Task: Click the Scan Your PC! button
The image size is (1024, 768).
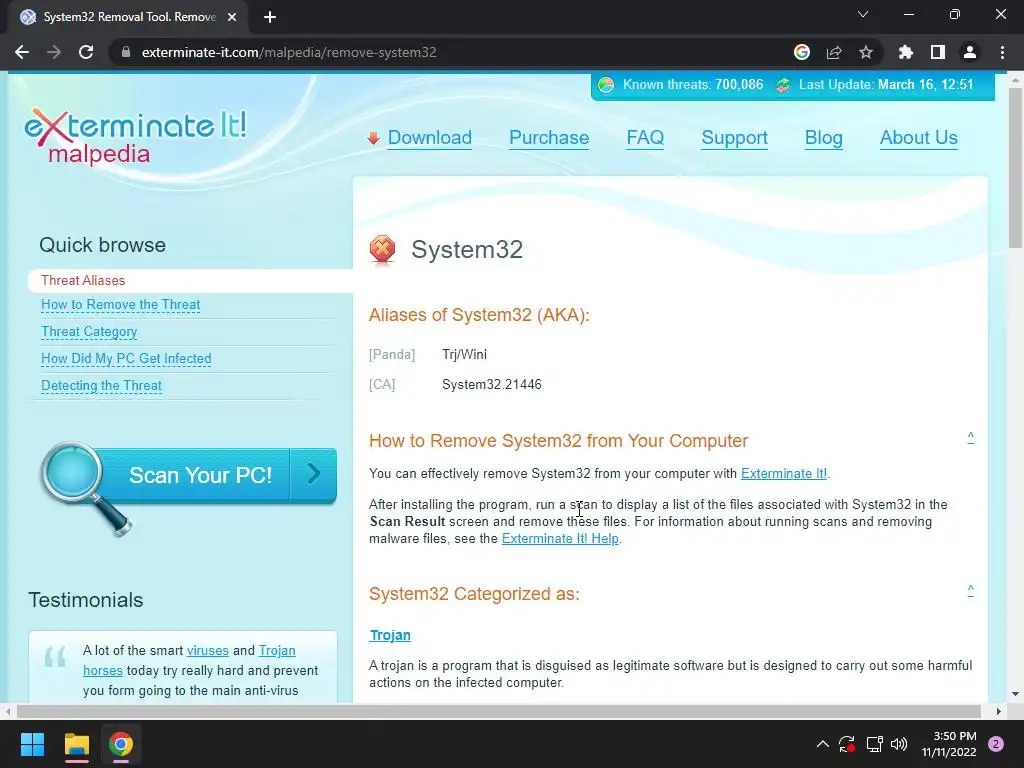Action: (200, 475)
